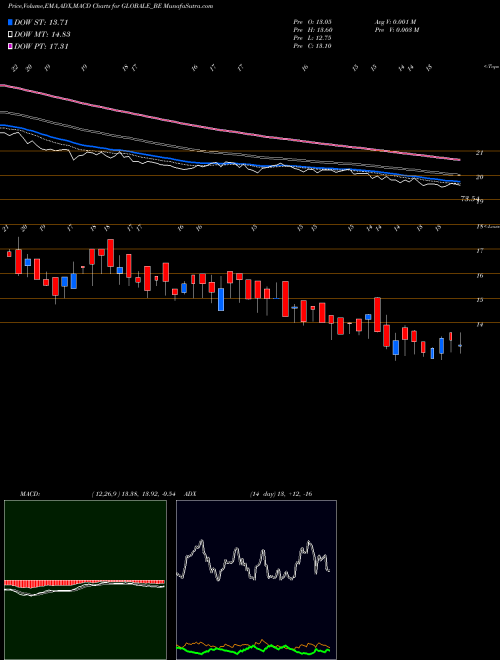Select the 'DOW MT: 14.83' legend text
This screenshot has height=660, width=500.
pyautogui.click(x=42, y=35)
